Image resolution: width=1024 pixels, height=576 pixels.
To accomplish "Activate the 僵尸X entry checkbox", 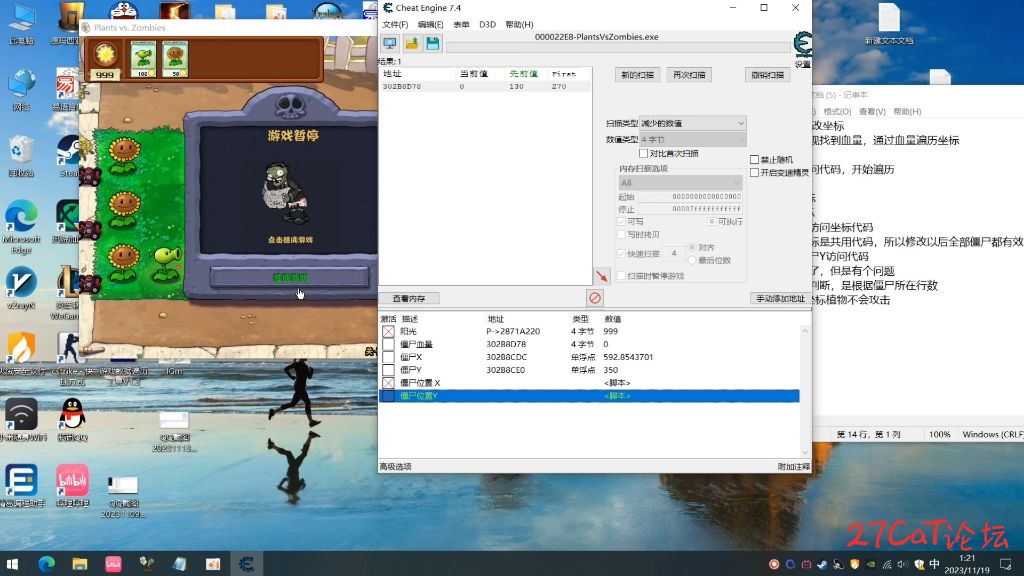I will pos(388,357).
